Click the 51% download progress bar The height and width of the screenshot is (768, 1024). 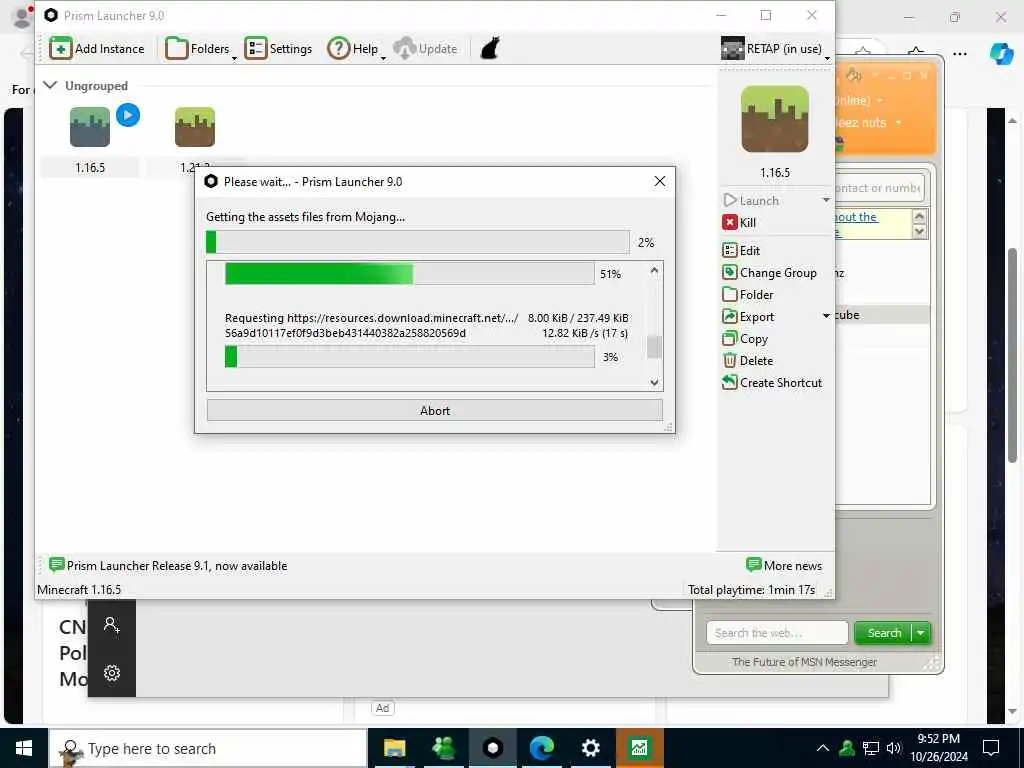[x=409, y=274]
